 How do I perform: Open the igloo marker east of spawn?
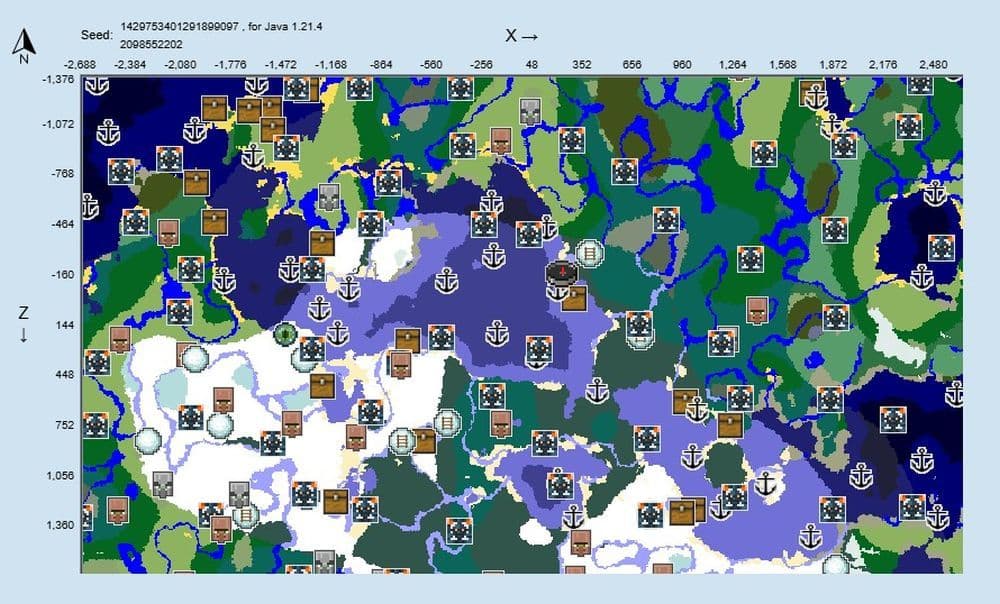pyautogui.click(x=590, y=252)
